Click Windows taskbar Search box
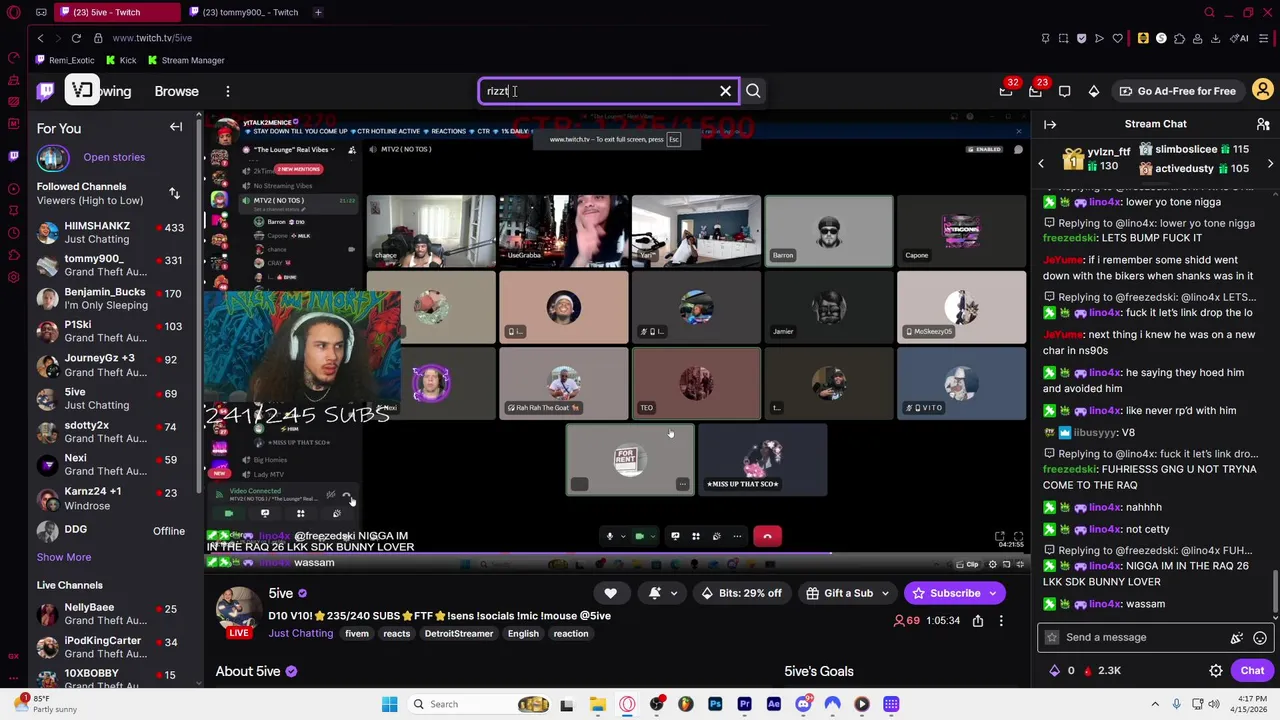The image size is (1280, 720). [x=480, y=704]
